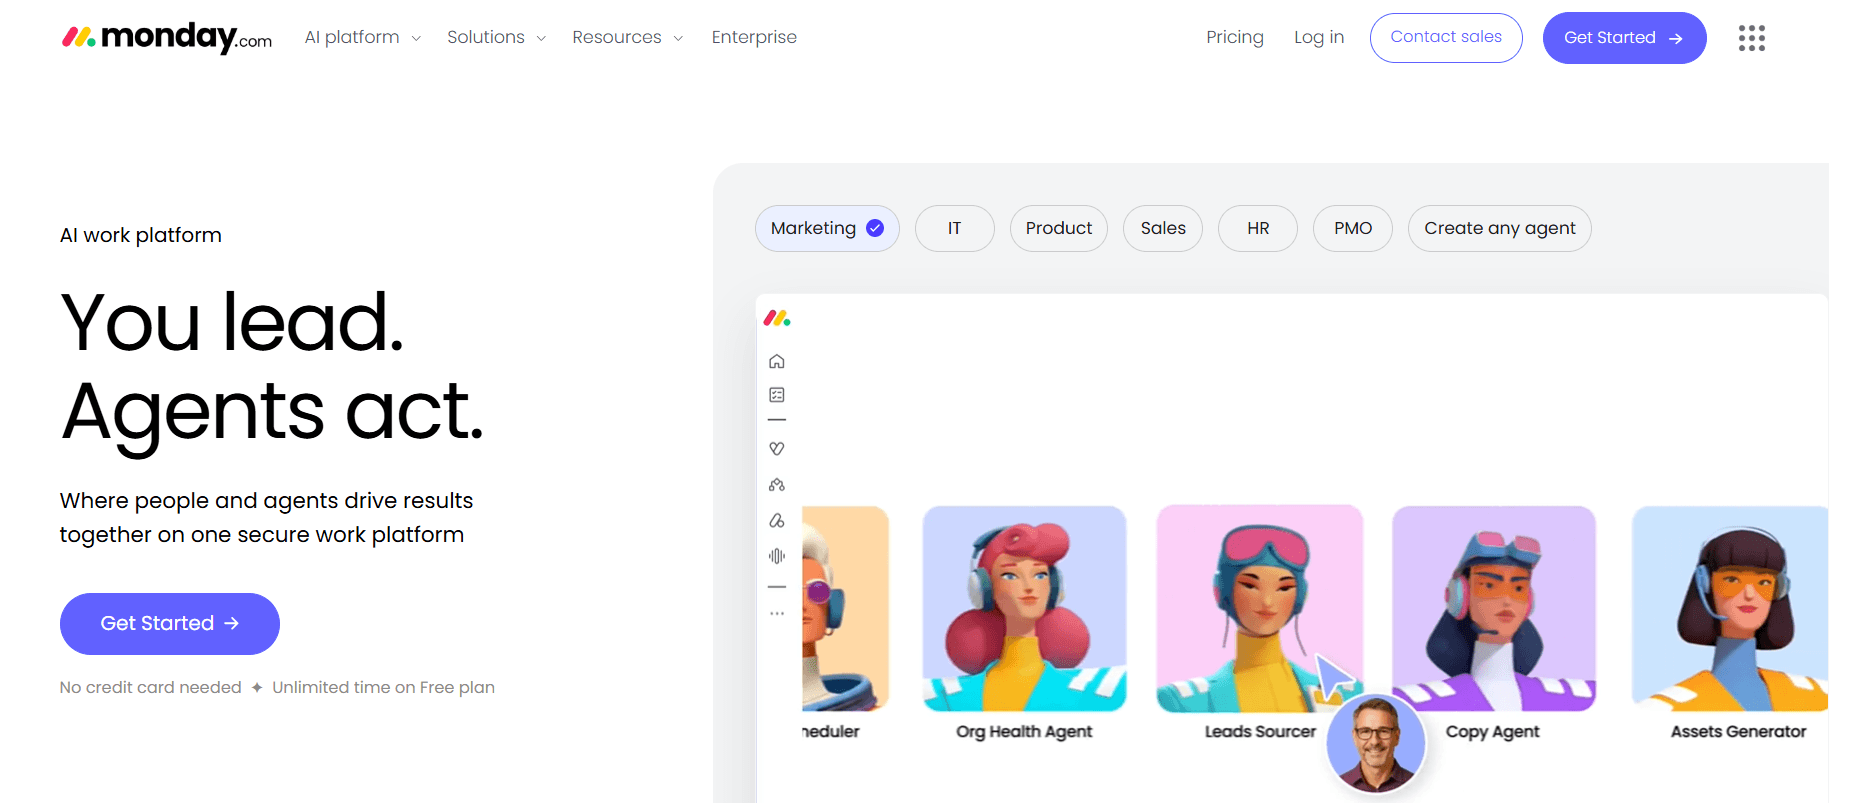This screenshot has width=1850, height=803.
Task: Click the monday.com logo in the header
Action: point(167,38)
